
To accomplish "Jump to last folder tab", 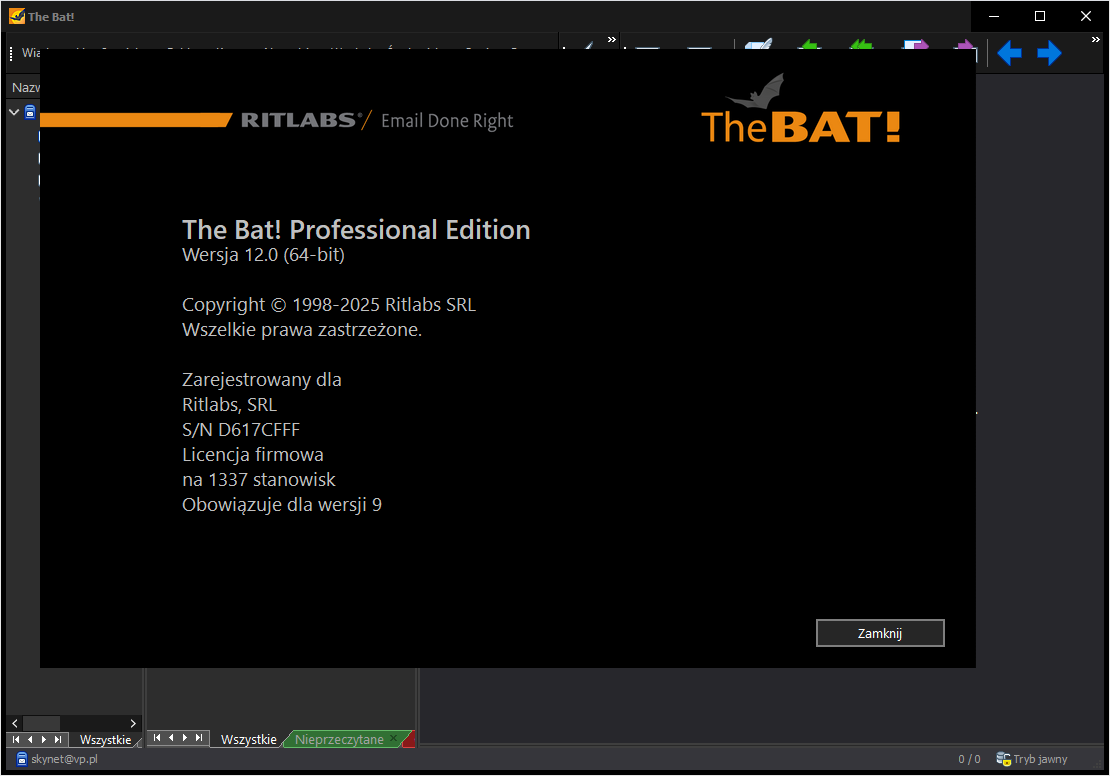I will click(x=58, y=739).
